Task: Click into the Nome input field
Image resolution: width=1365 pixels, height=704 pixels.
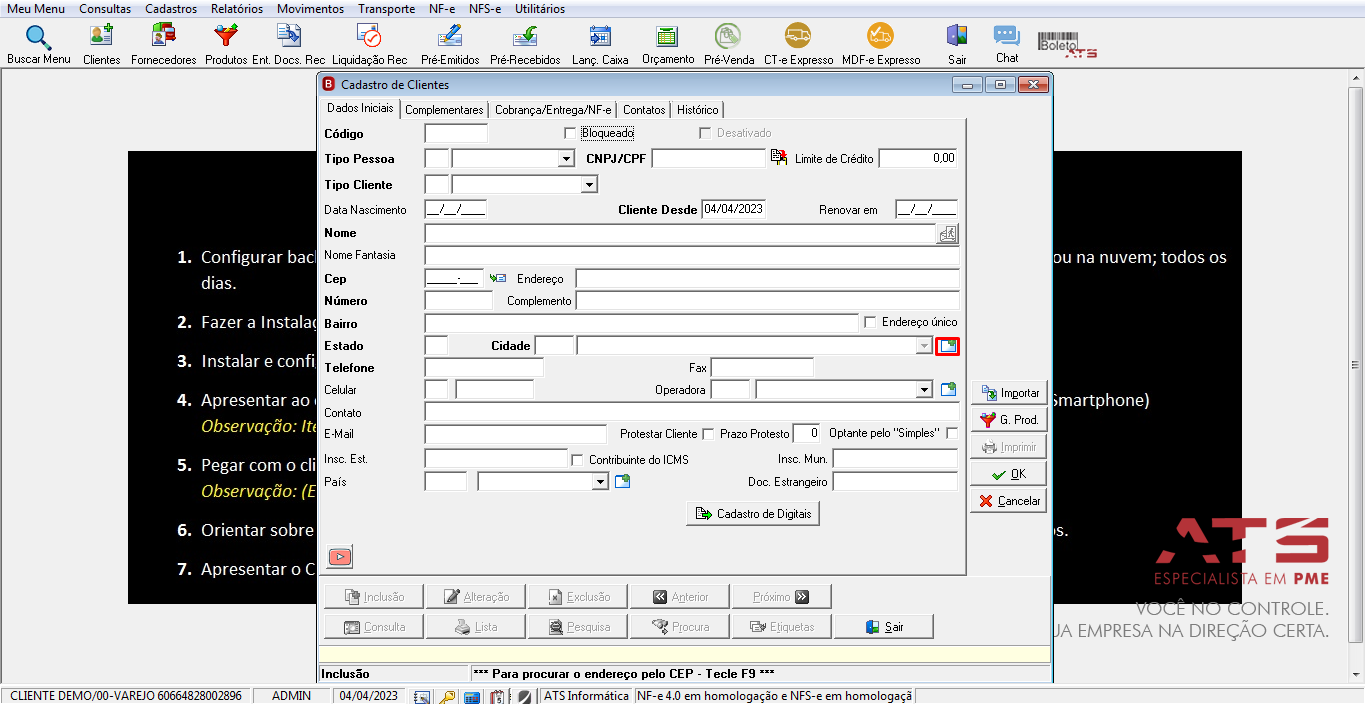Action: (x=680, y=233)
